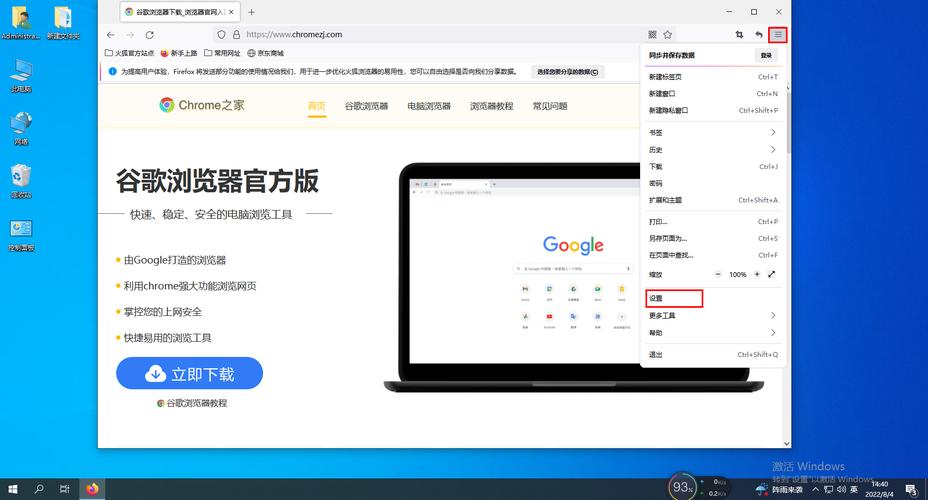The height and width of the screenshot is (500, 928).
Task: Open the notification center icon
Action: 911,489
